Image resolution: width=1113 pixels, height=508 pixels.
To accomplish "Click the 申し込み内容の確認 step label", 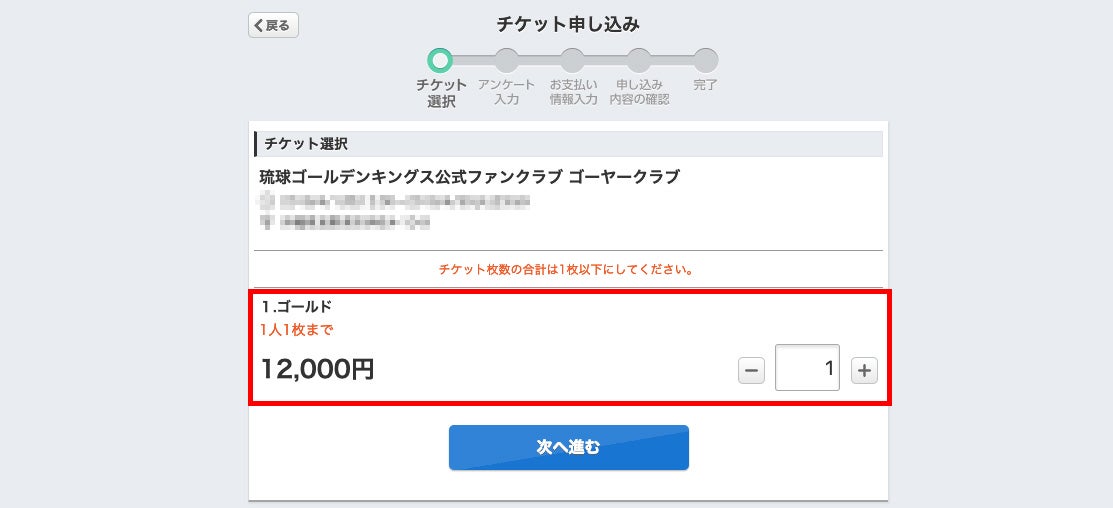I will (639, 92).
